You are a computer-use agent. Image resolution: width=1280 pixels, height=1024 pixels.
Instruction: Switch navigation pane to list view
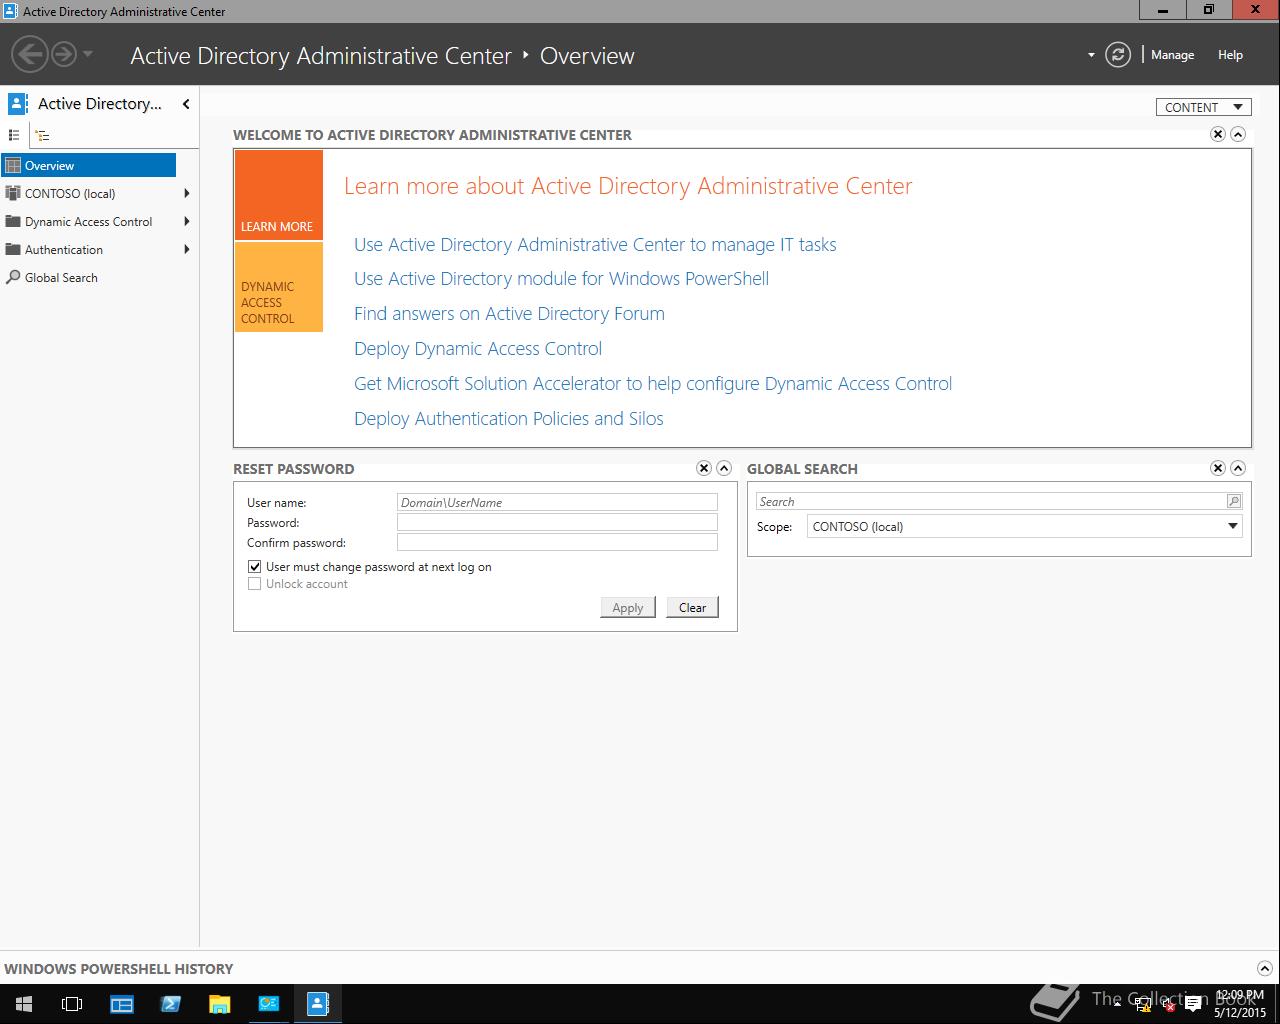click(x=14, y=135)
